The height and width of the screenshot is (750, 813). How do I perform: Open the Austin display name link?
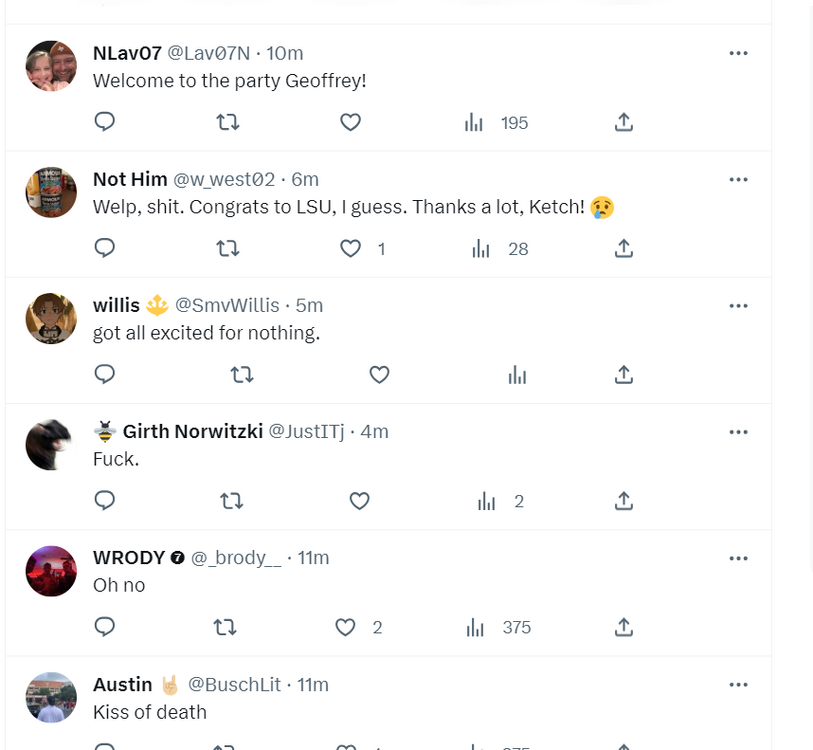click(123, 684)
